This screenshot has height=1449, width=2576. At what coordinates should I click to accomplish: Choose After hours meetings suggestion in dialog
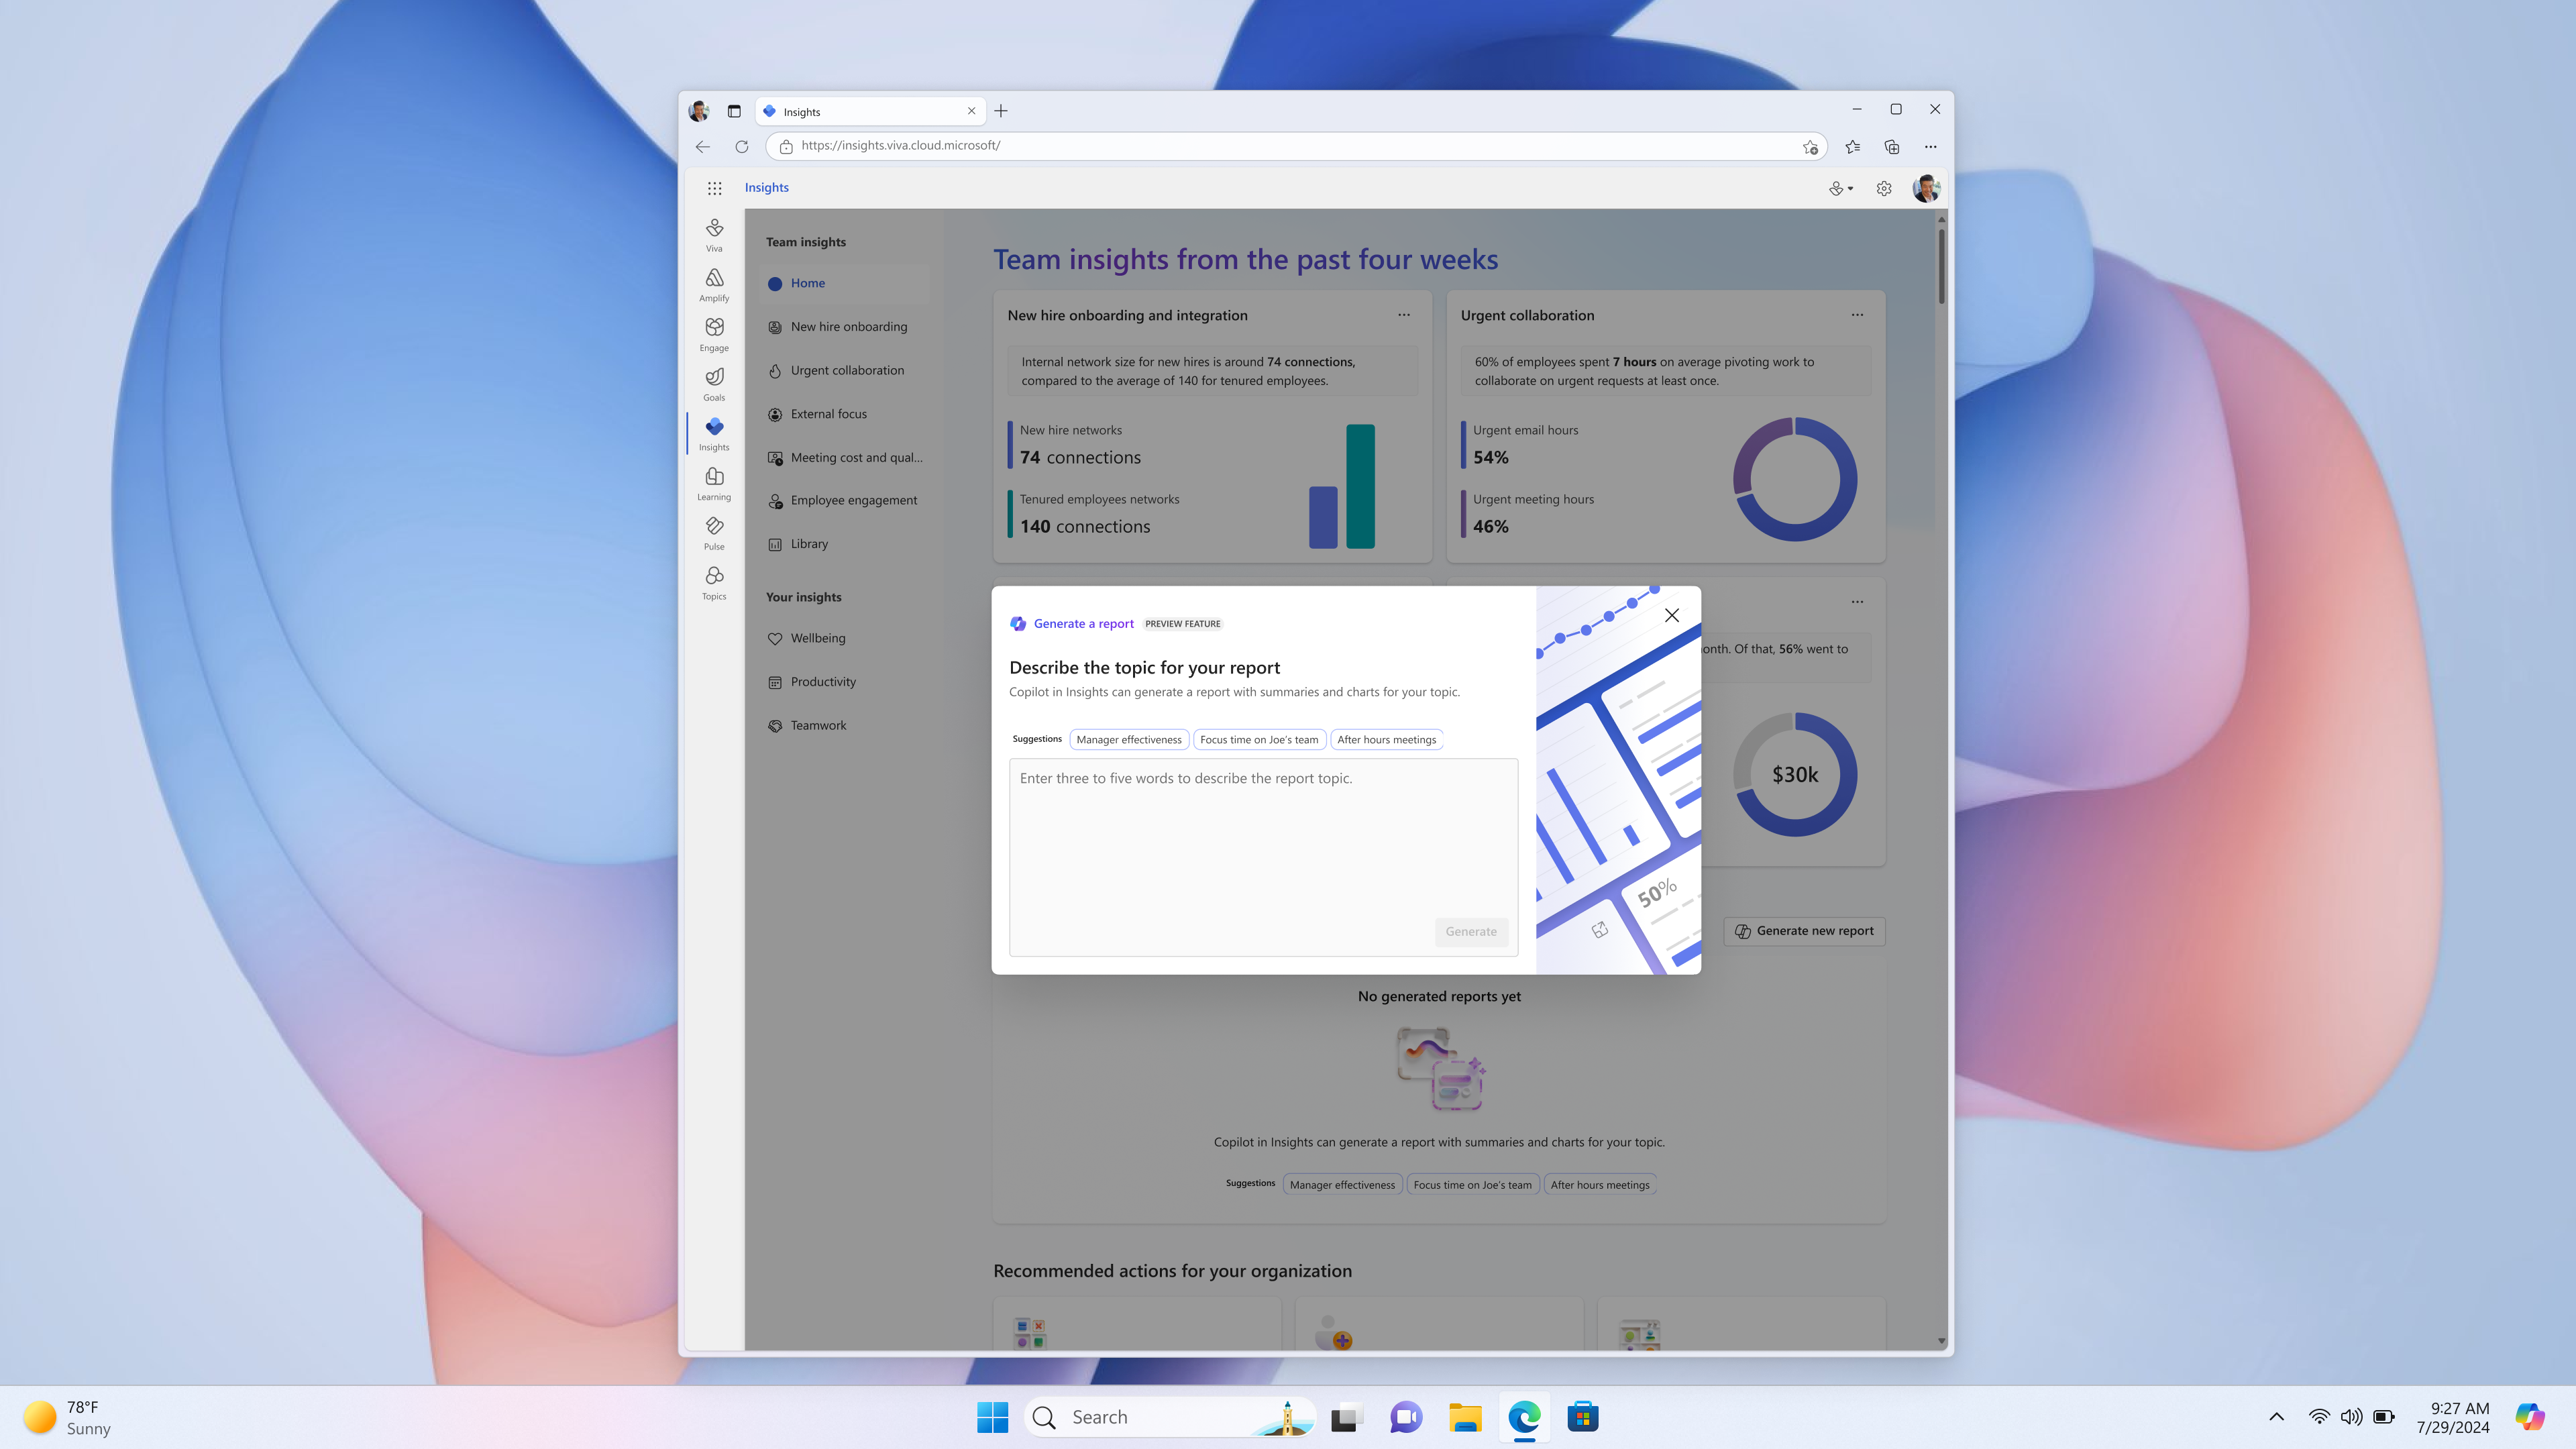[x=1386, y=740]
